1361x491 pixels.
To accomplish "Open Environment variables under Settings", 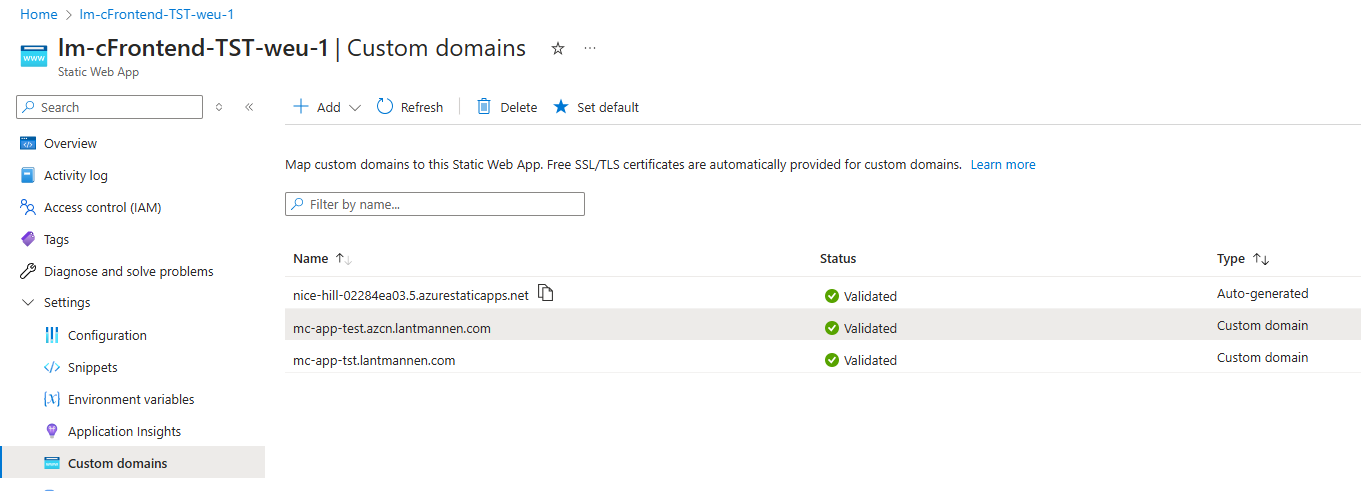I will [x=132, y=399].
